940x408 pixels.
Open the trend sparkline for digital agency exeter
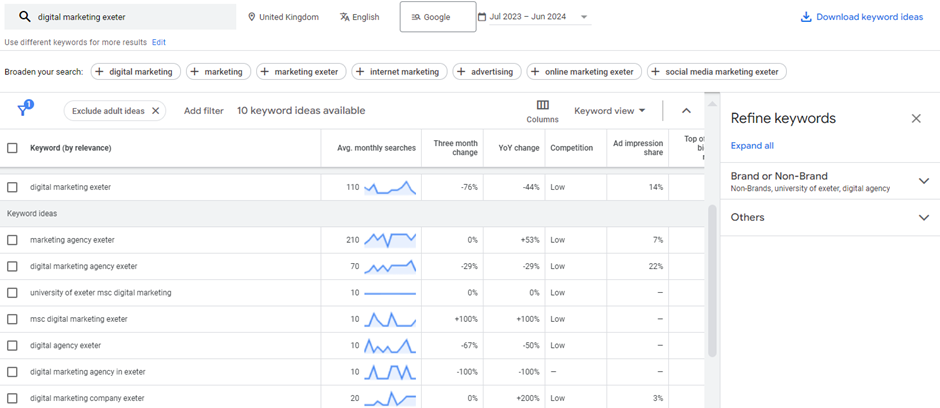(x=390, y=345)
